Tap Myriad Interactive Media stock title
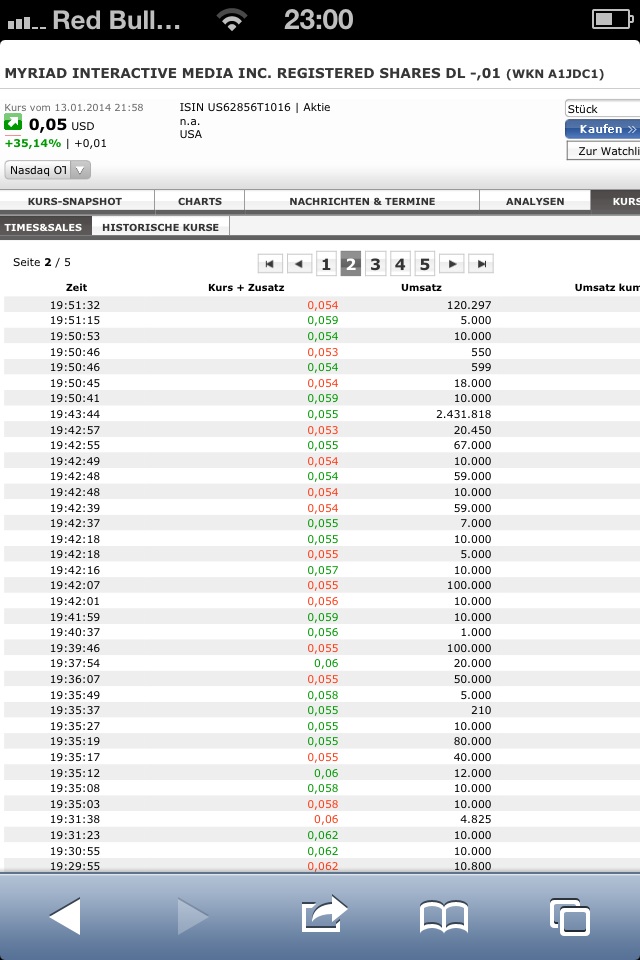The image size is (640, 960). (304, 73)
